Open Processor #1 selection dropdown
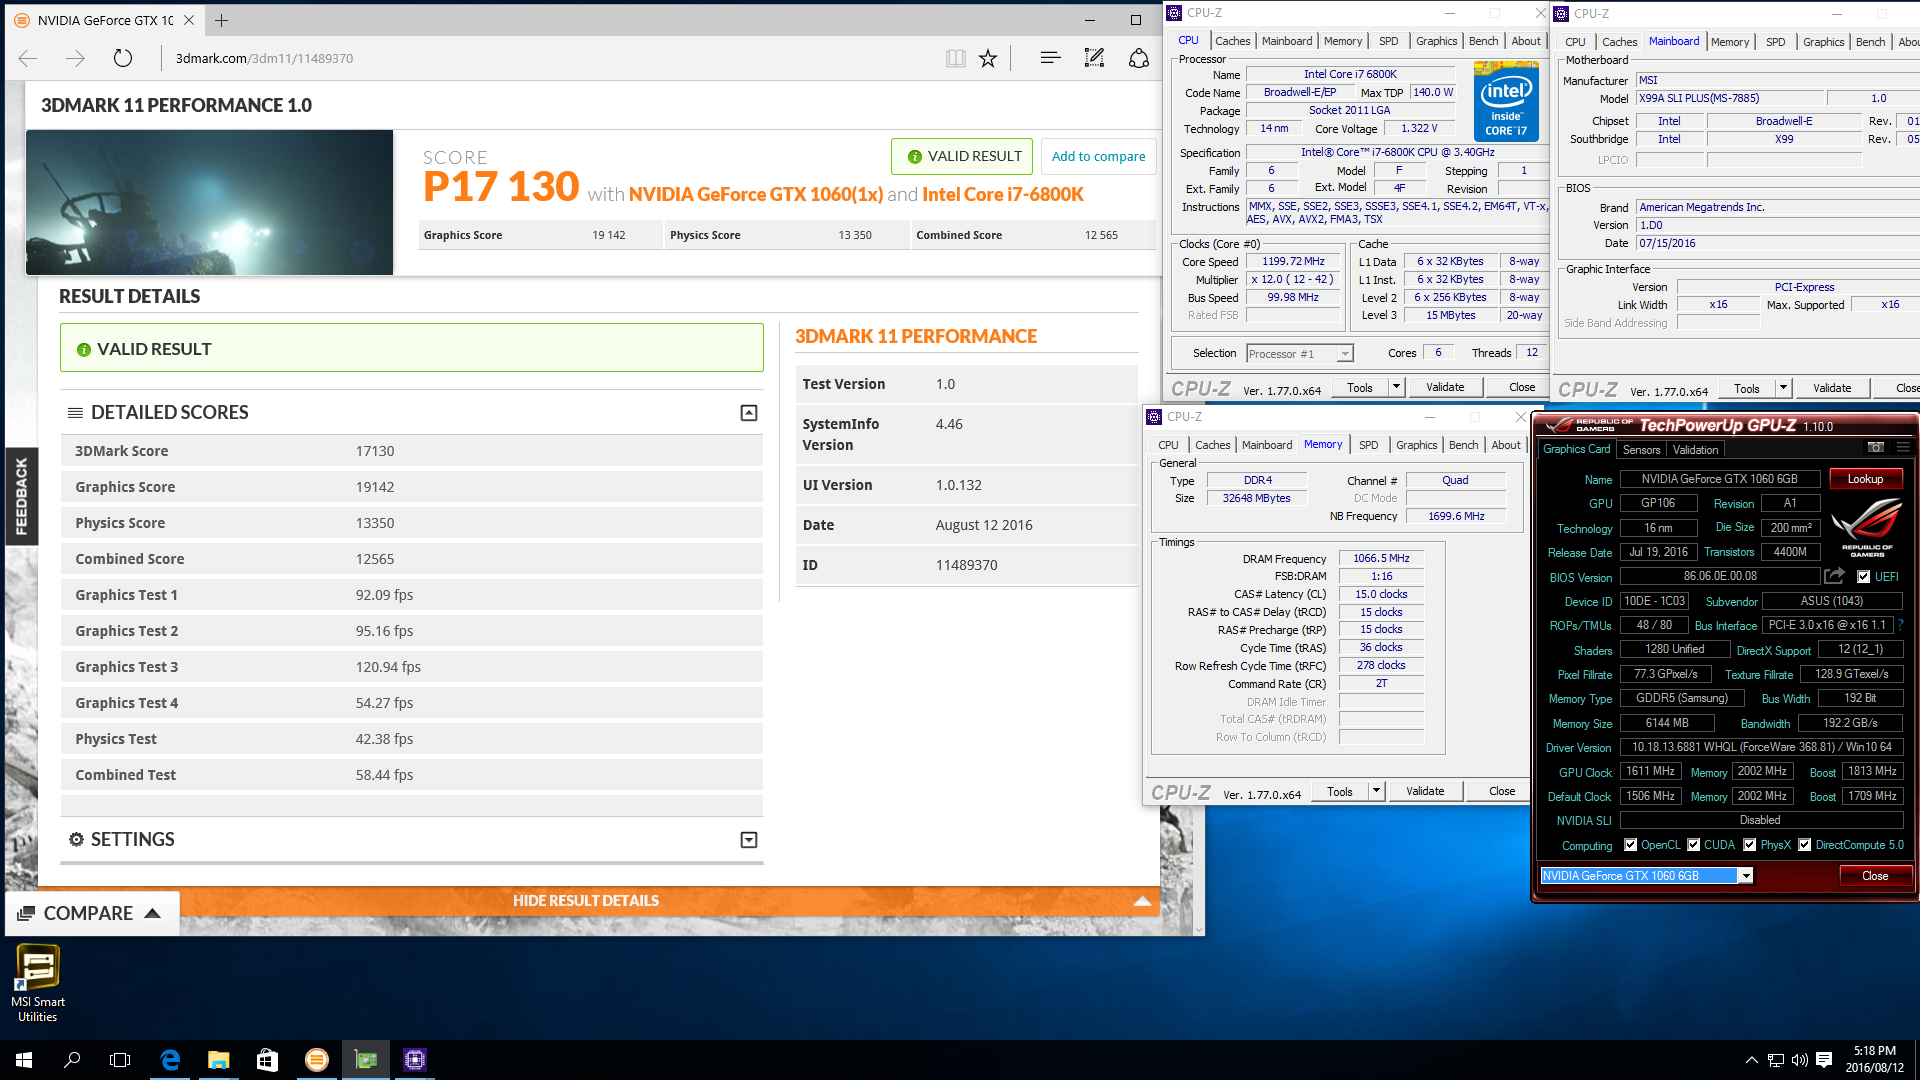 [x=1345, y=354]
